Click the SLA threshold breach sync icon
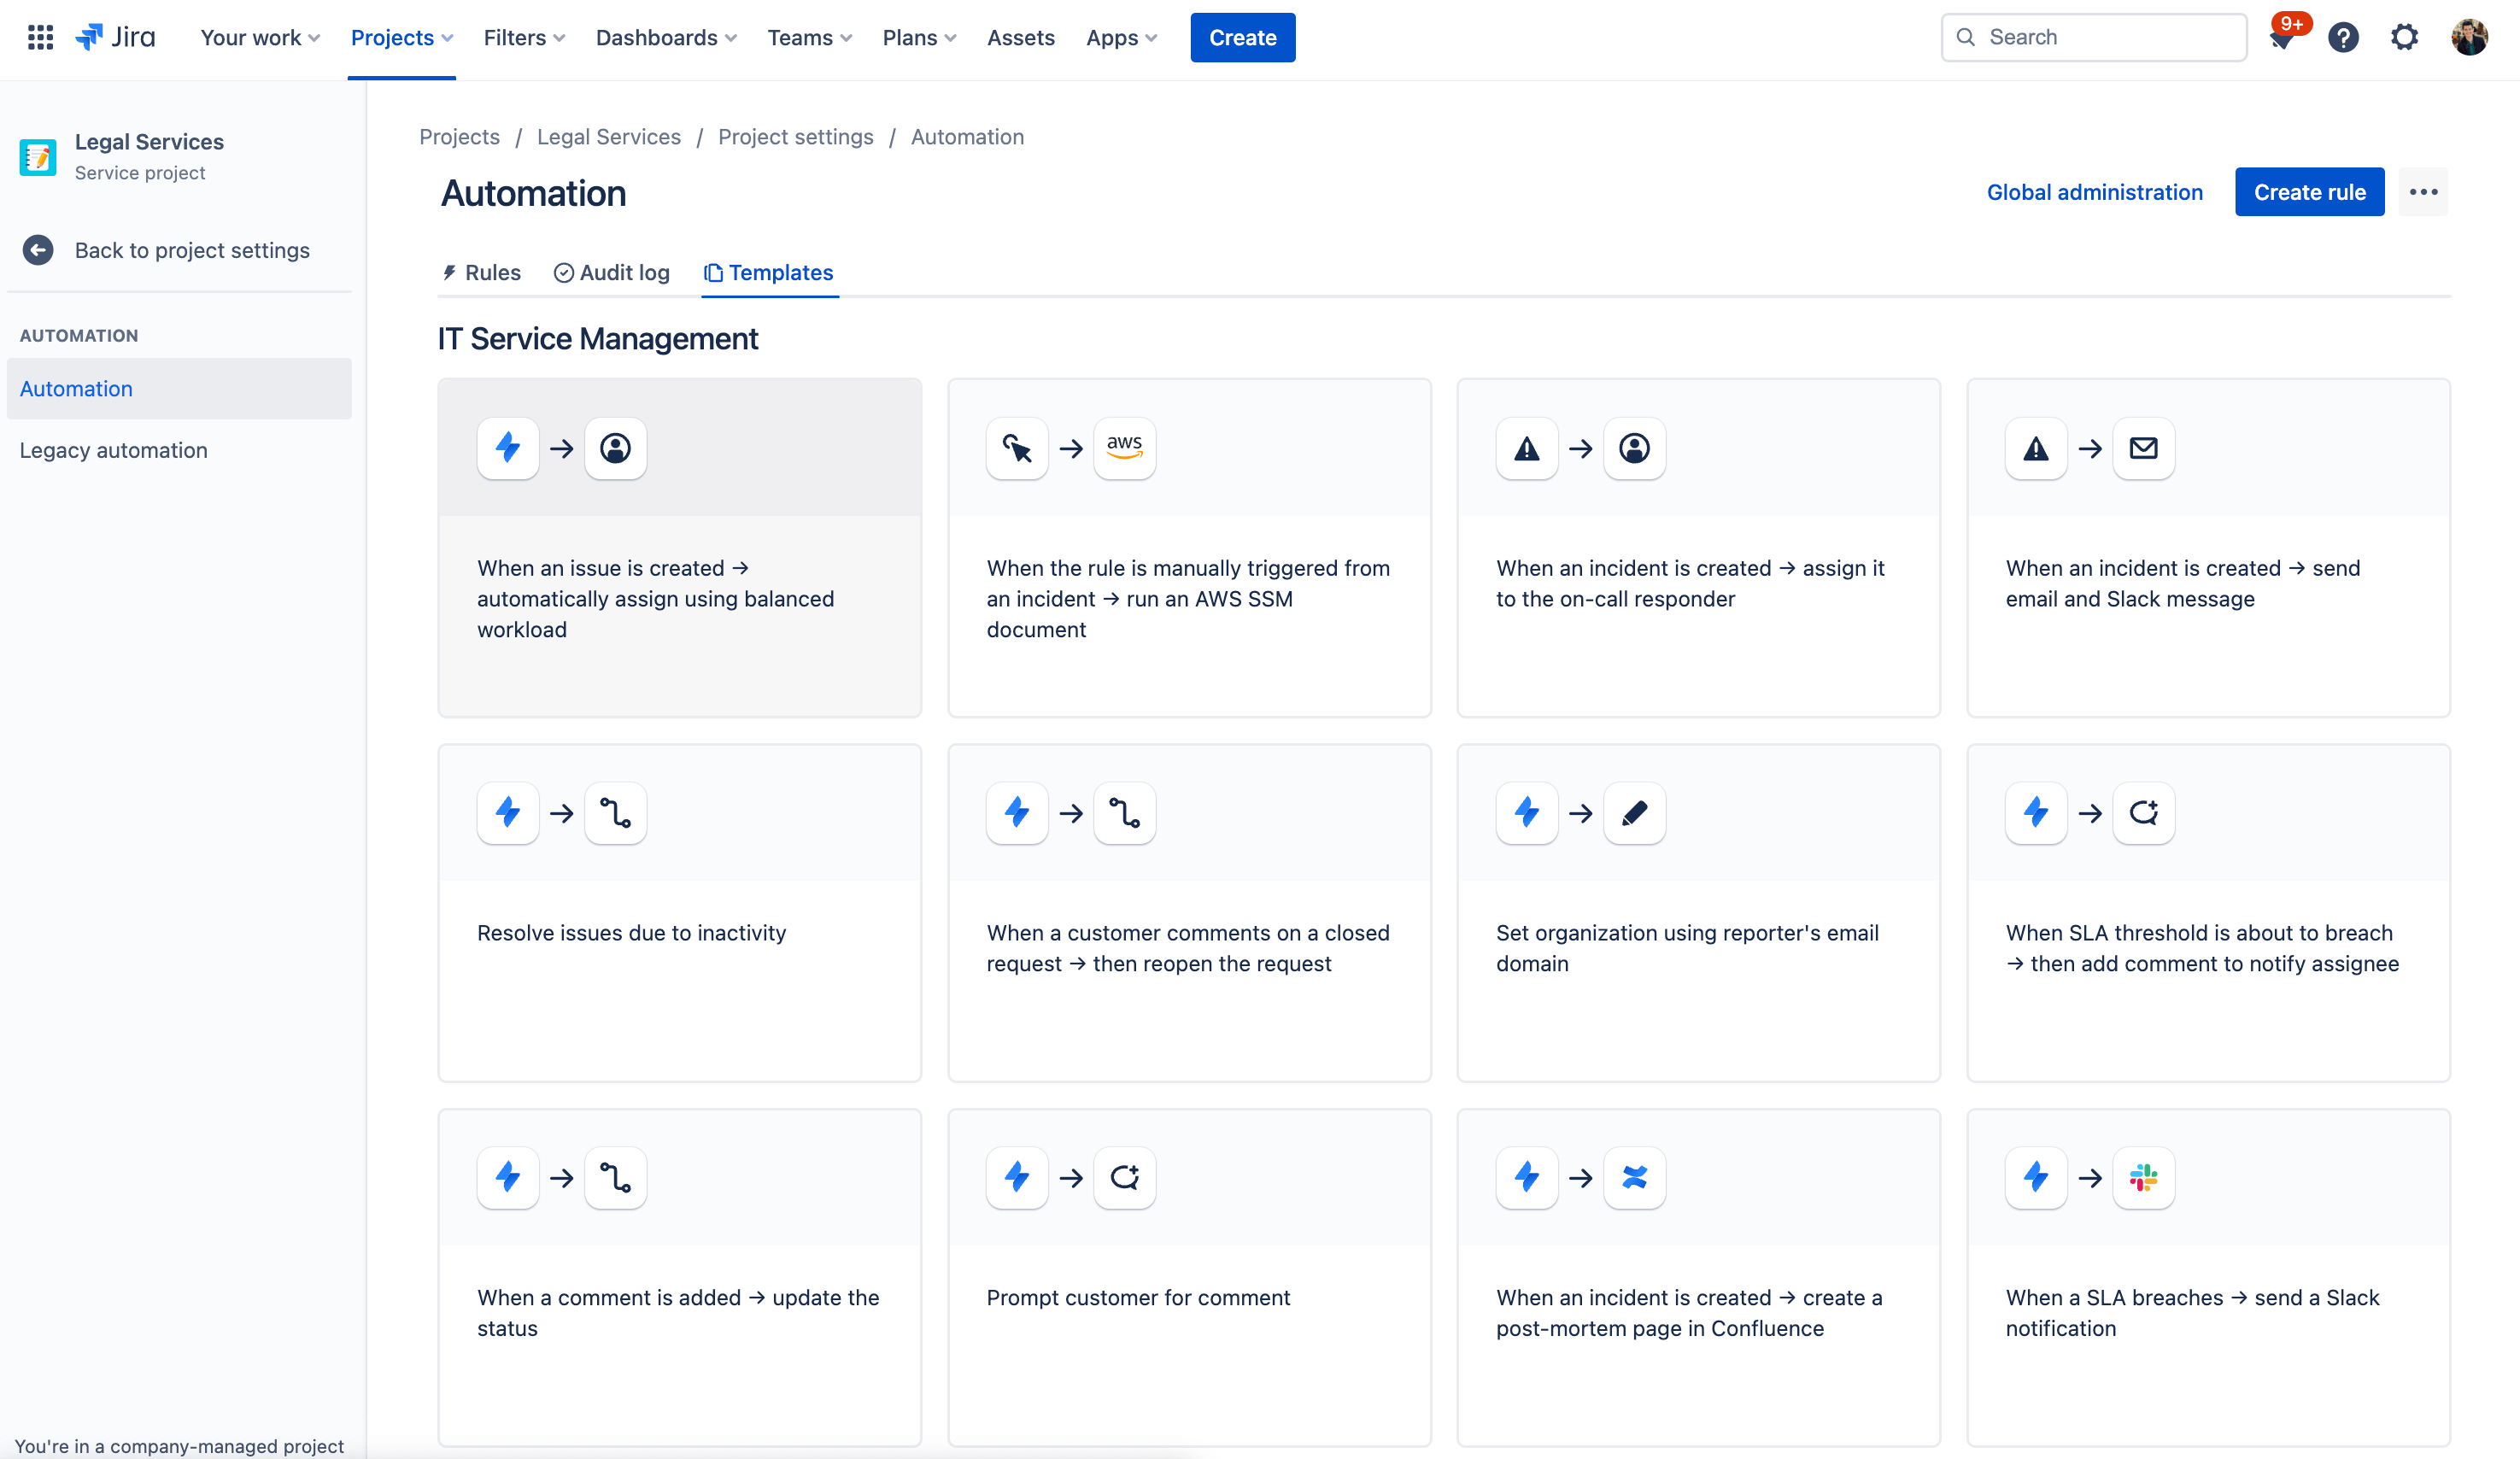Image resolution: width=2520 pixels, height=1459 pixels. click(2143, 813)
